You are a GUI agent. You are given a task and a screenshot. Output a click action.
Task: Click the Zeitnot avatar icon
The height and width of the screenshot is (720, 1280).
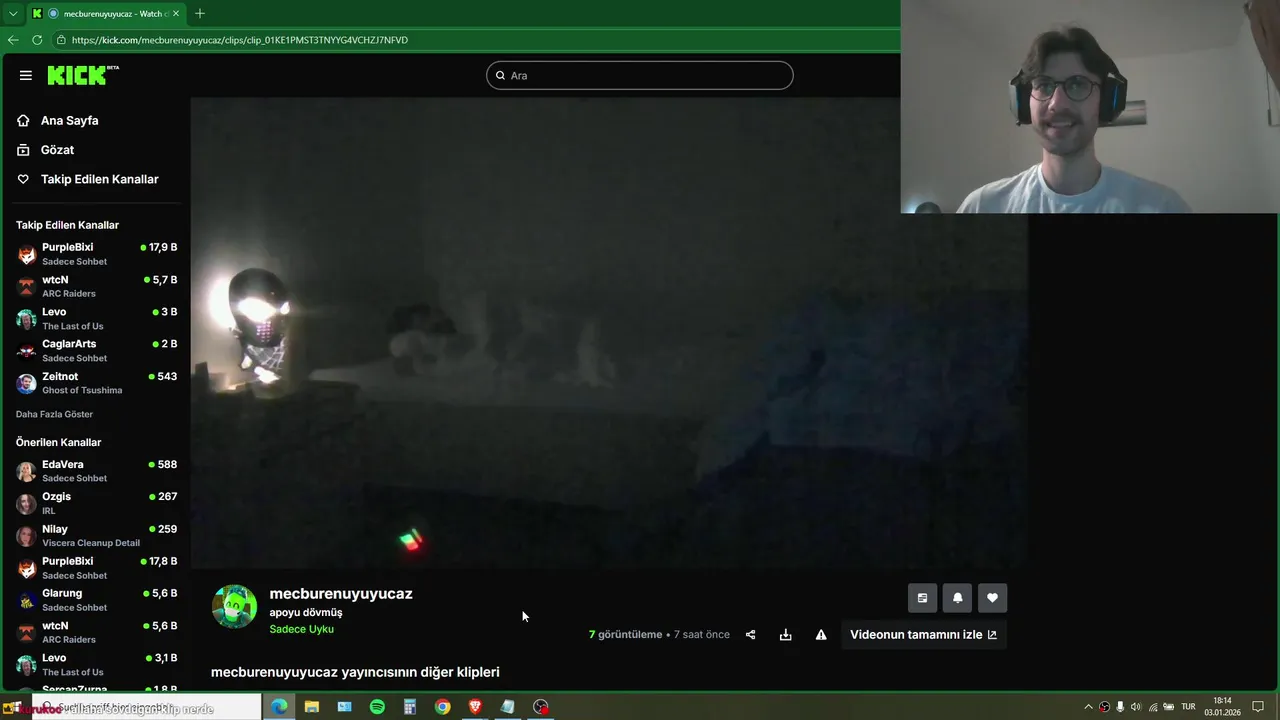coord(27,383)
